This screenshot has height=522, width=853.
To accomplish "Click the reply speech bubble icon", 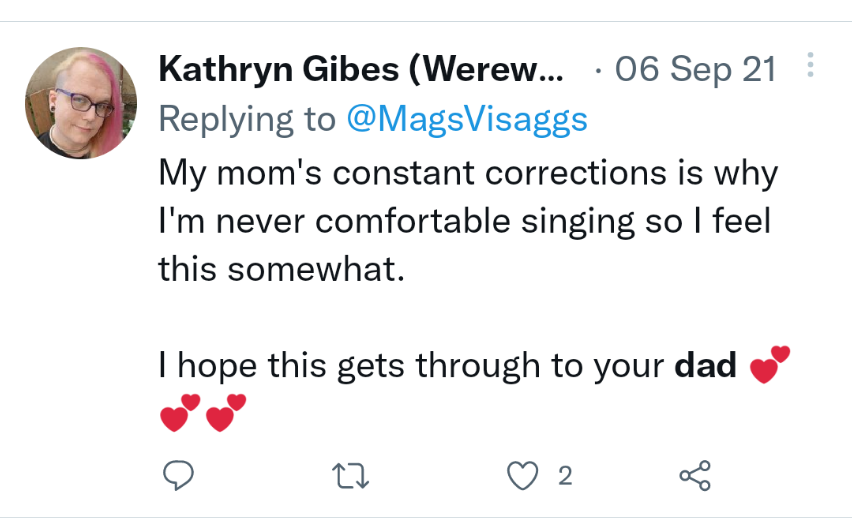I will [178, 475].
